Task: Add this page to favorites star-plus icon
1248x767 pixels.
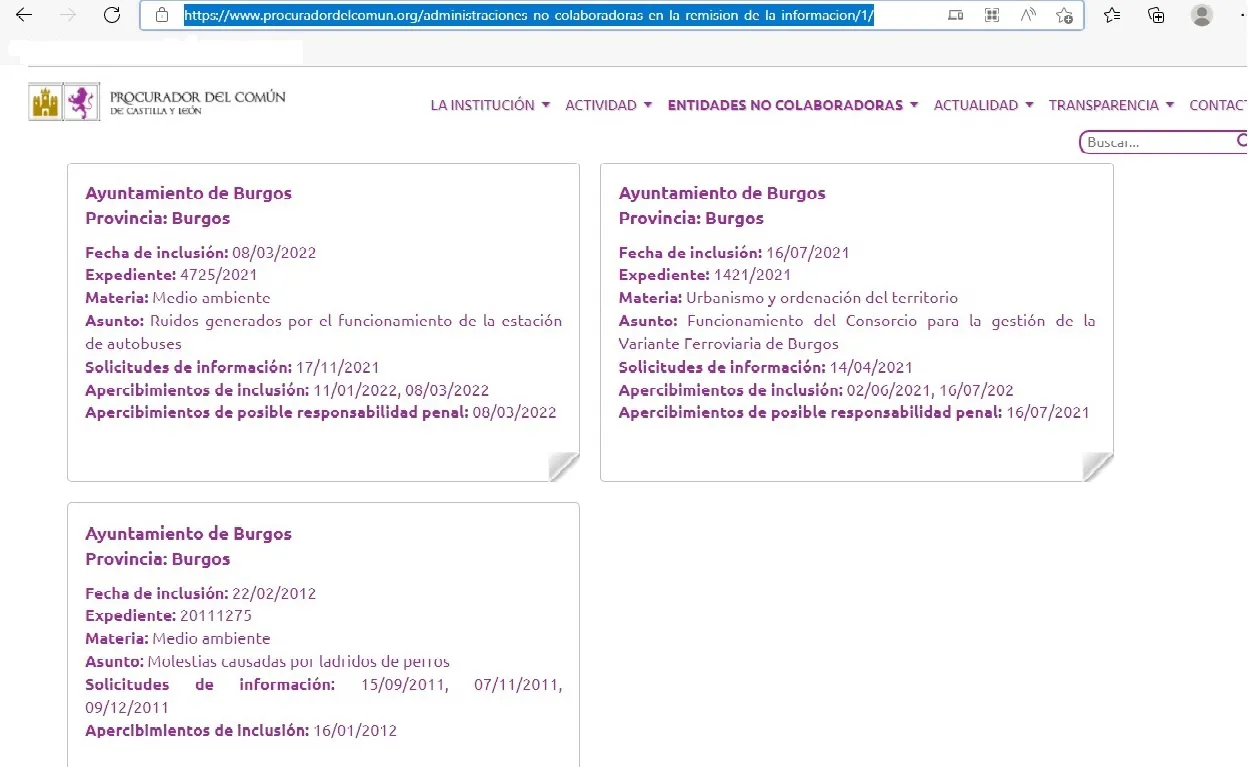Action: point(1064,15)
